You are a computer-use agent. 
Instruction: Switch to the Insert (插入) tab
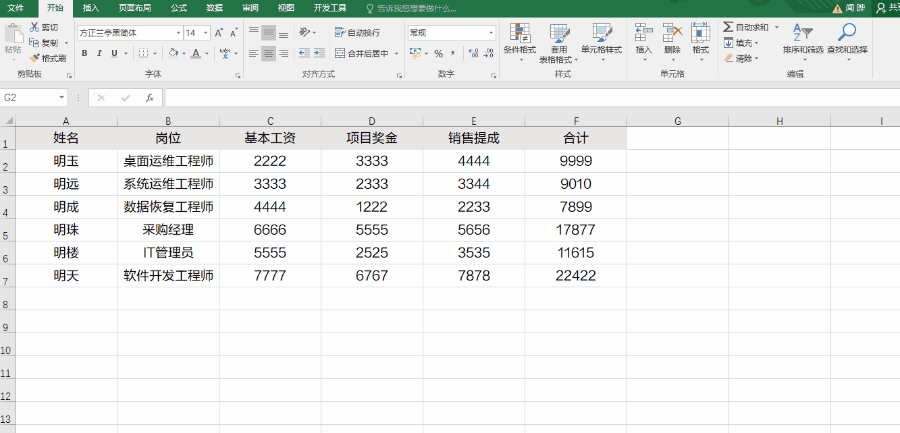pyautogui.click(x=91, y=8)
